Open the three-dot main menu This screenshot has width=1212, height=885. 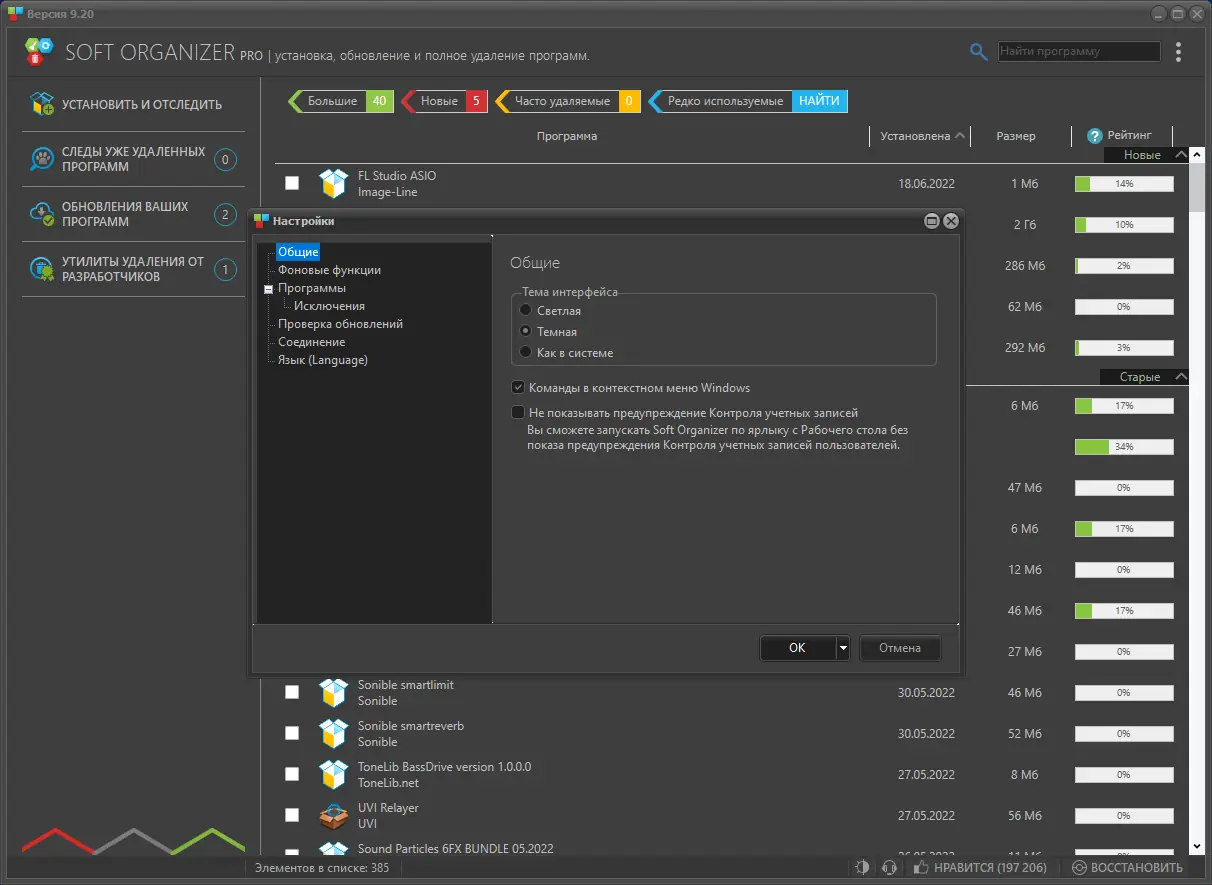pos(1179,52)
